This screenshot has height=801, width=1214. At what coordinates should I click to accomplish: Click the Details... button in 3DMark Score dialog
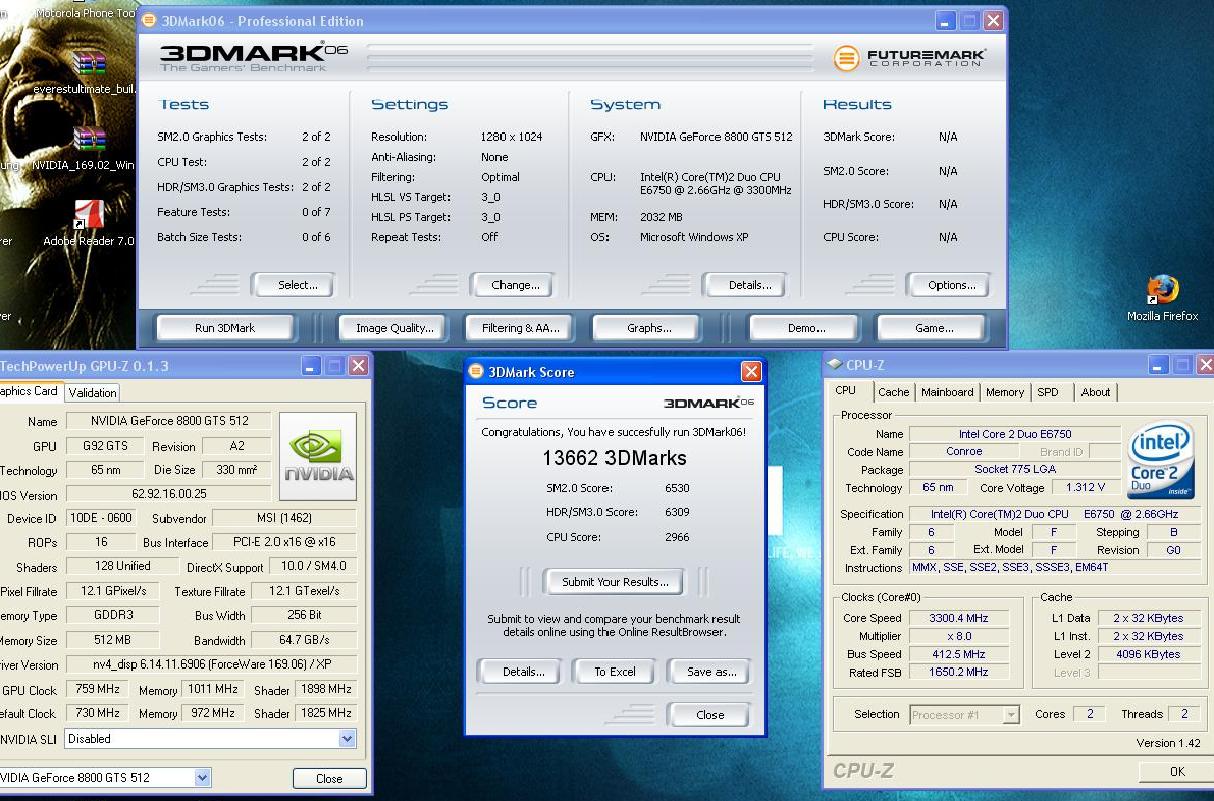(518, 672)
